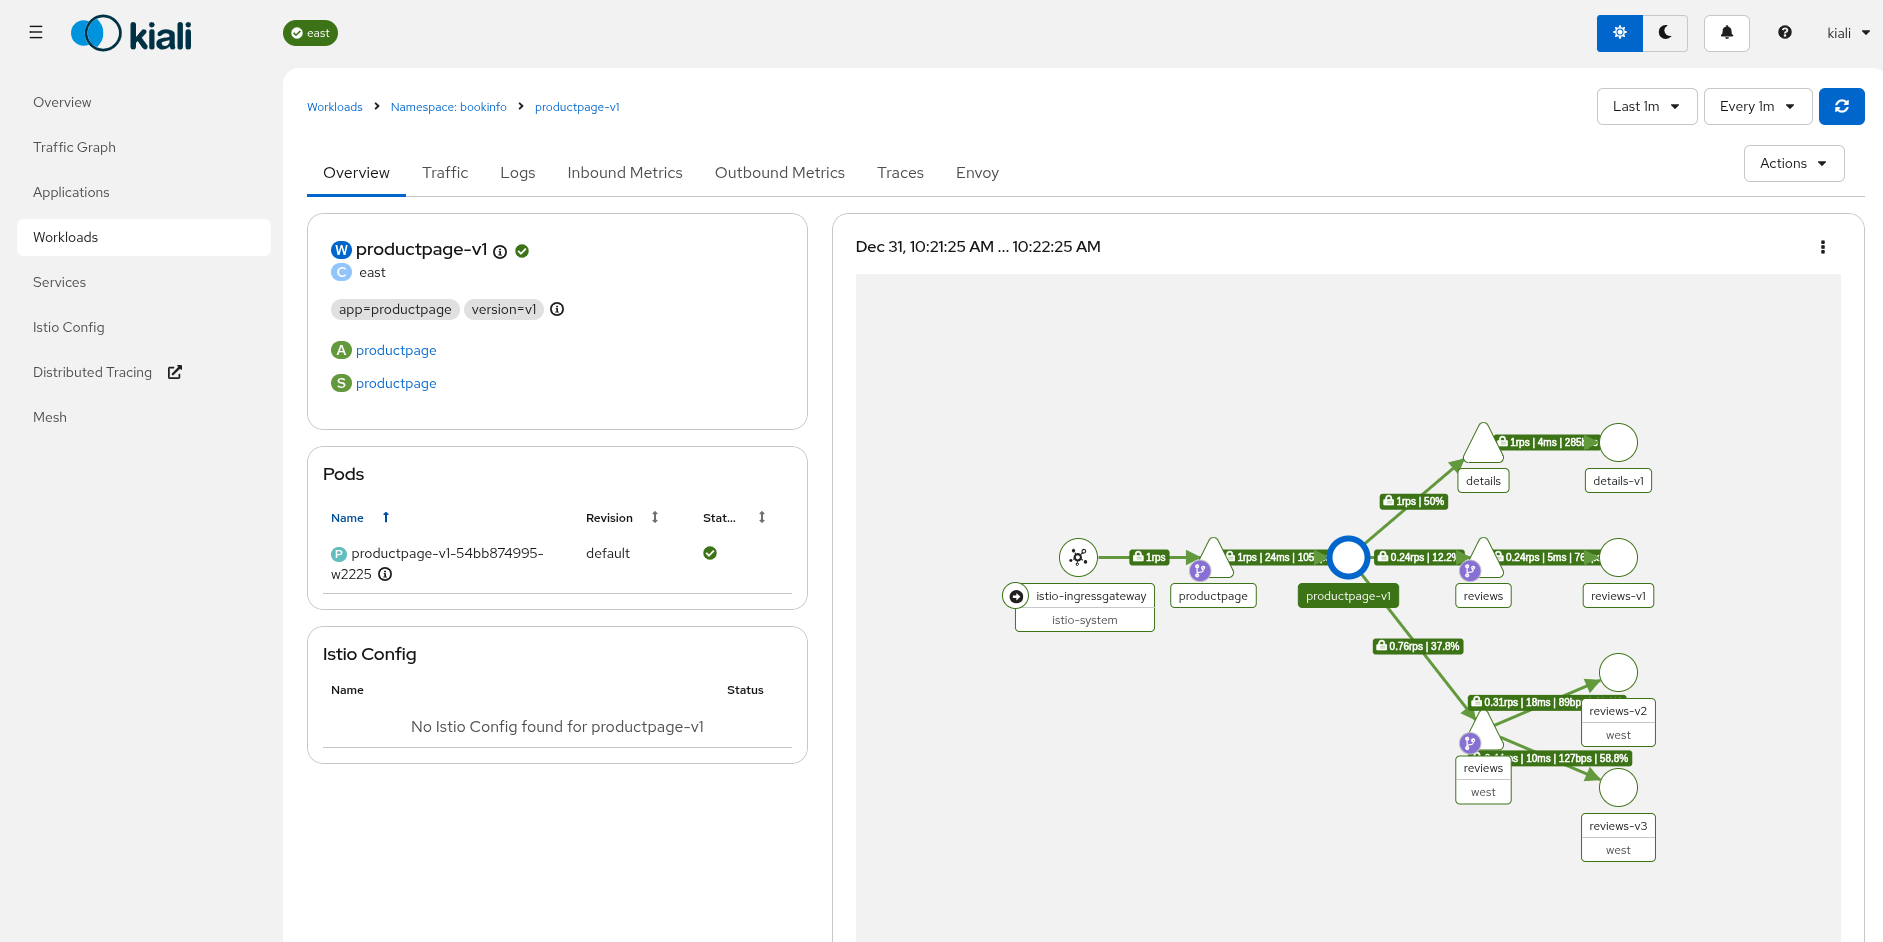This screenshot has height=942, width=1883.
Task: Click the info icon beside version=v1 label
Action: coord(557,309)
